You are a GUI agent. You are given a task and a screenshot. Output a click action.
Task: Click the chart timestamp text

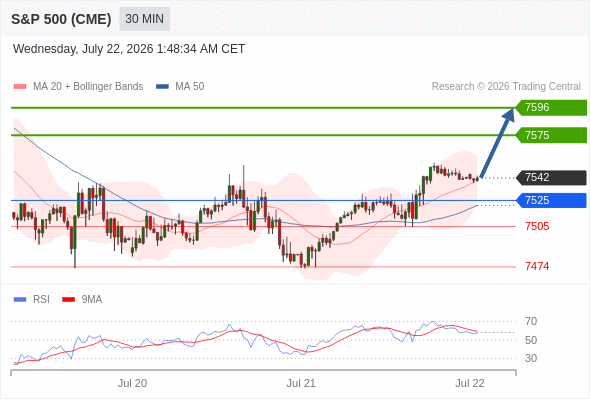click(129, 49)
